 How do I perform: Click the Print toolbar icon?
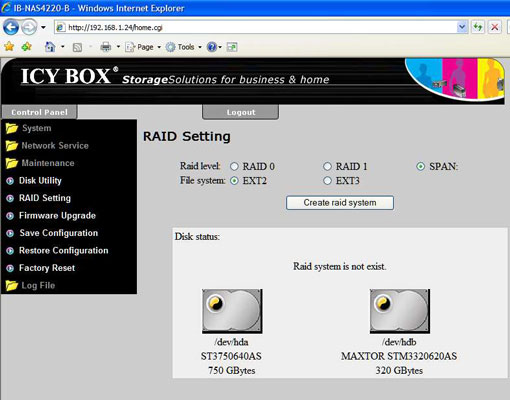click(x=106, y=47)
